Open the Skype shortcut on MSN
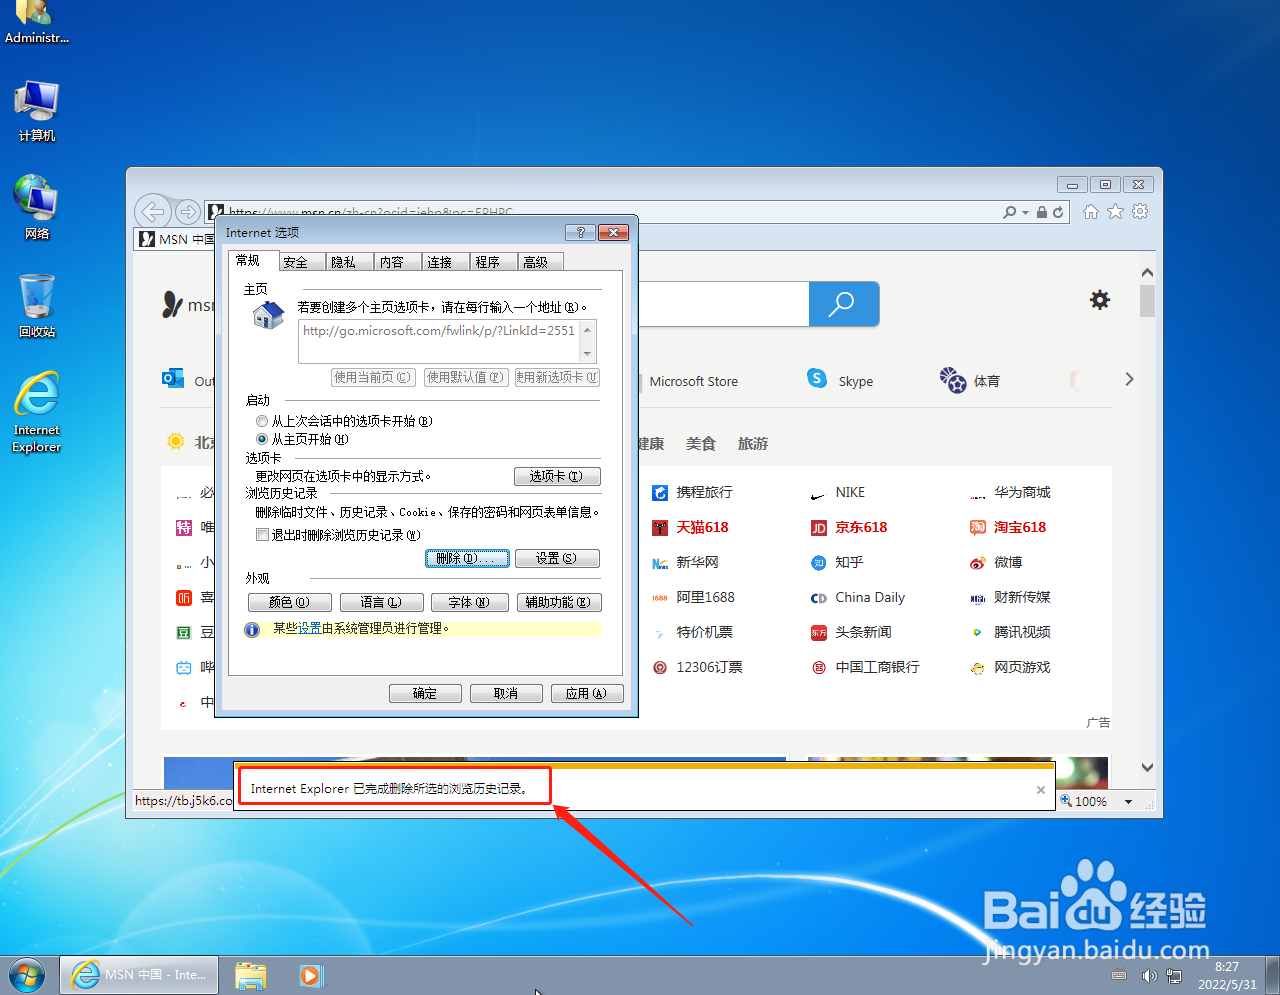The width and height of the screenshot is (1280, 995). pyautogui.click(x=840, y=380)
